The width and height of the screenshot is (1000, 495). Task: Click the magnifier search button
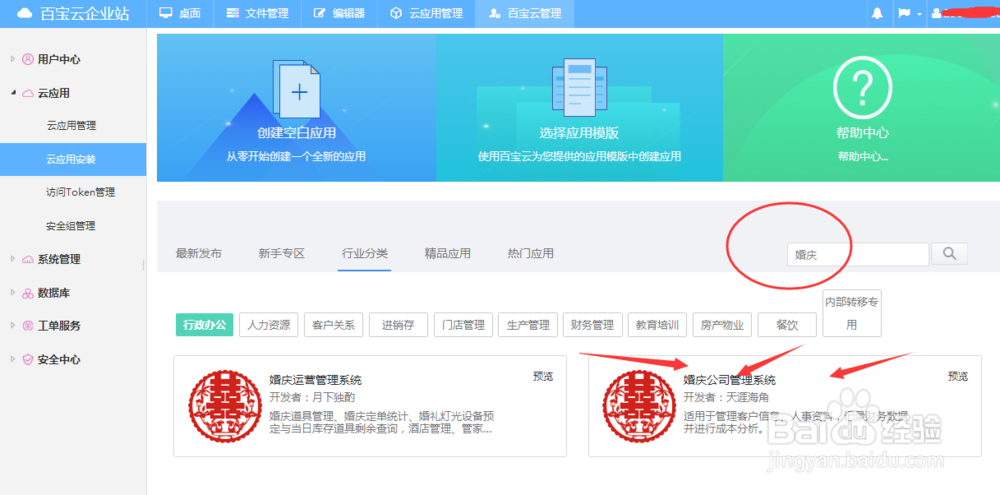[x=950, y=254]
